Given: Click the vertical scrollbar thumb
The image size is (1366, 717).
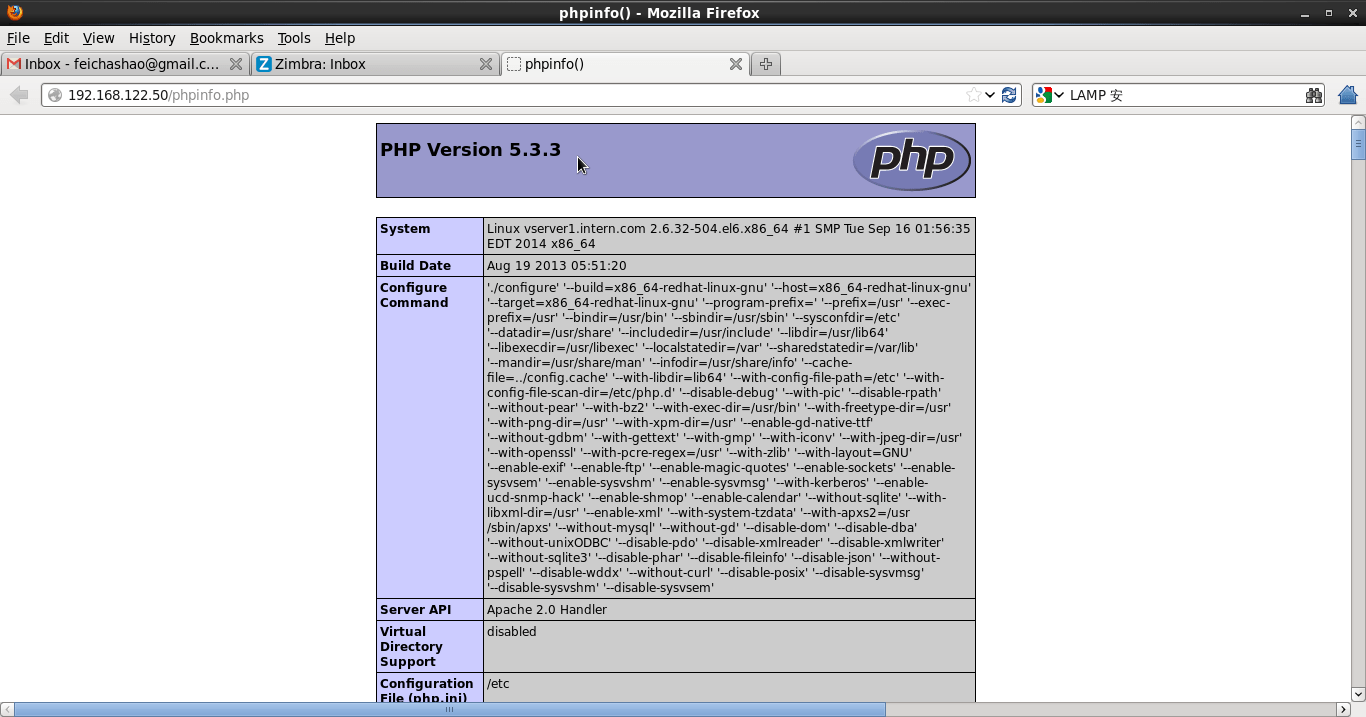Looking at the screenshot, I should pyautogui.click(x=1358, y=145).
